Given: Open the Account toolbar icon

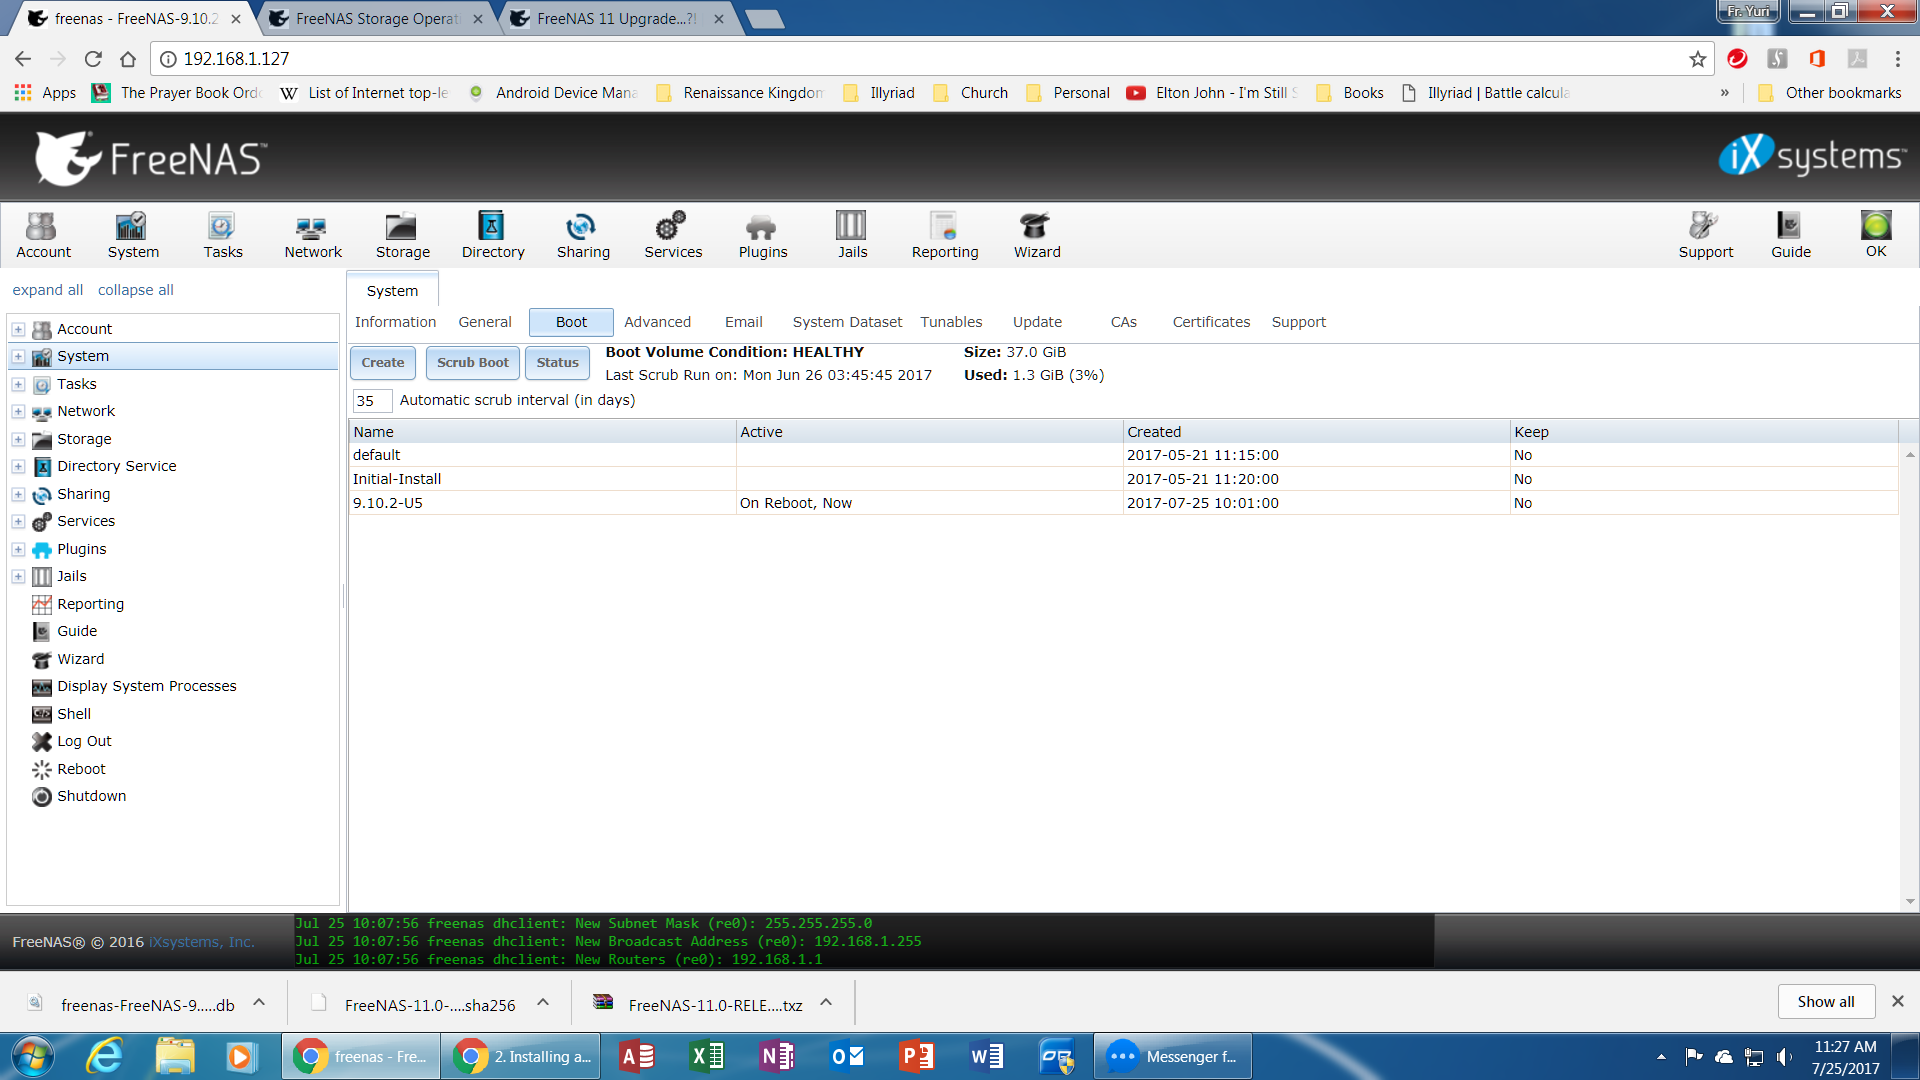Looking at the screenshot, I should [43, 235].
